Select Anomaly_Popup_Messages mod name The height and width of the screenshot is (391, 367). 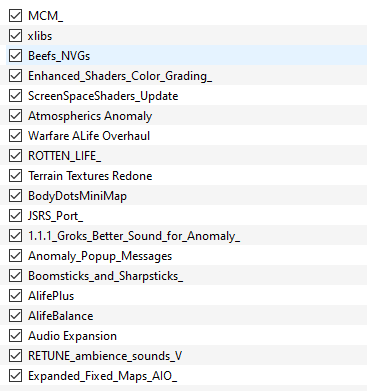(x=100, y=256)
